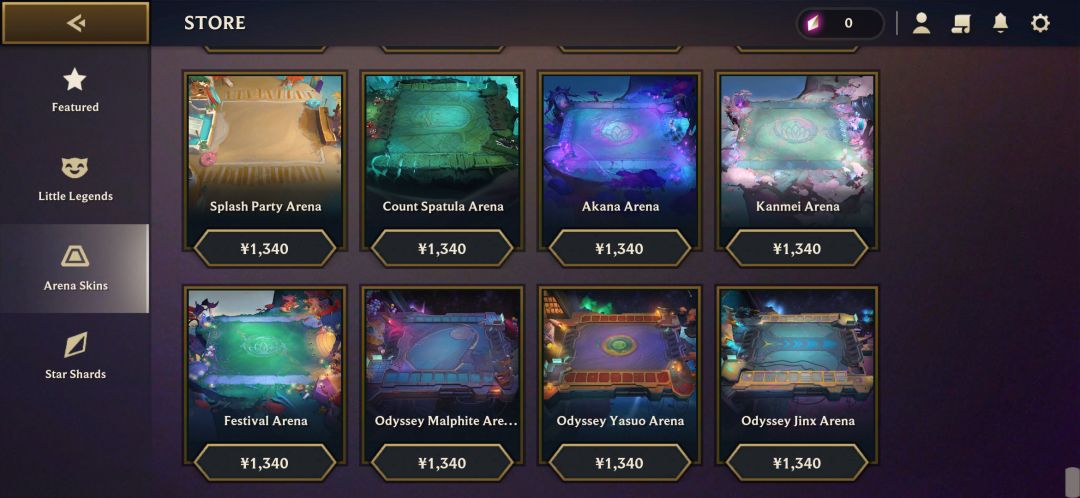
Task: Open the missions scroll icon
Action: coord(961,23)
